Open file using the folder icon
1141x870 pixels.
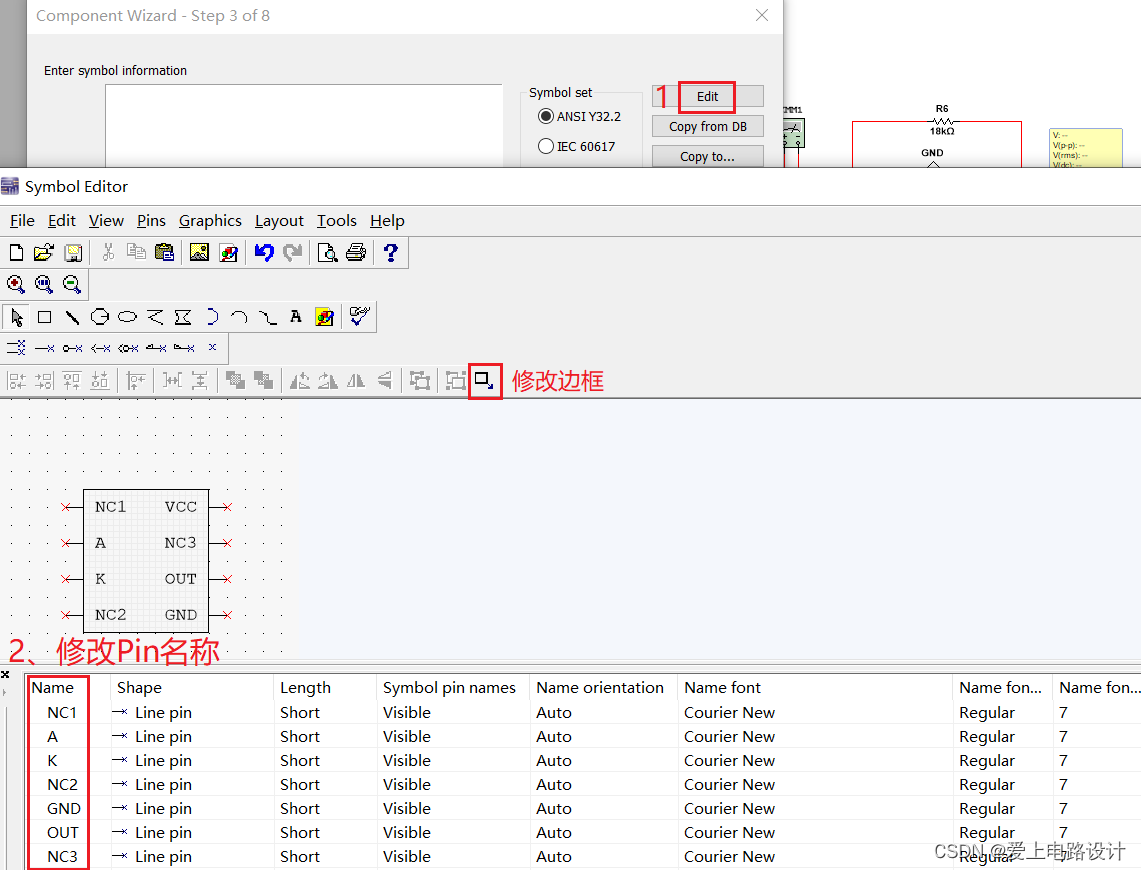click(44, 252)
